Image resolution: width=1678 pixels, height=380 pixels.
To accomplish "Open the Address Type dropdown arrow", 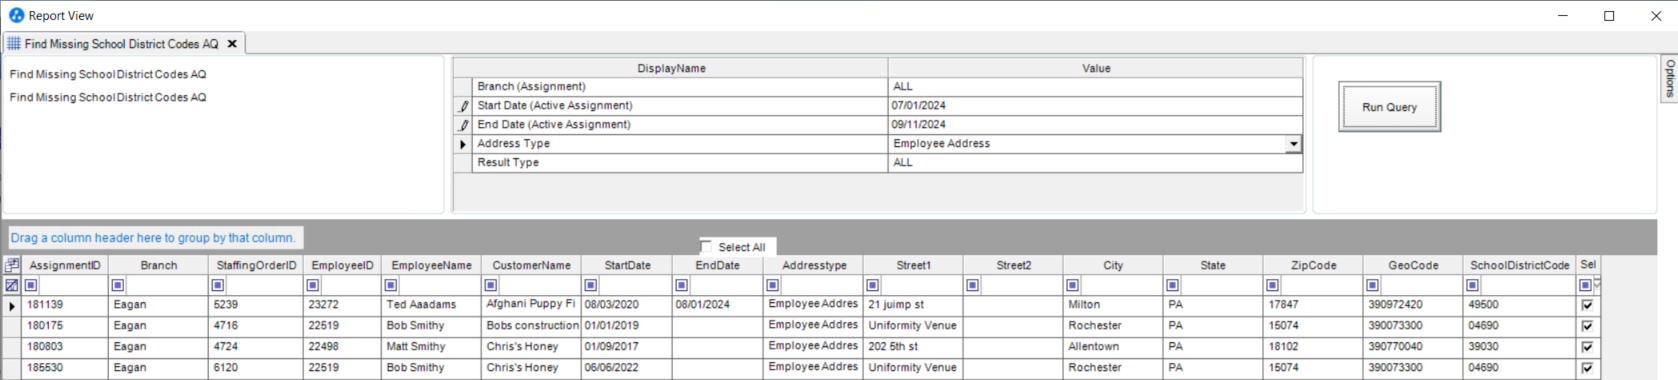I will pos(1293,144).
